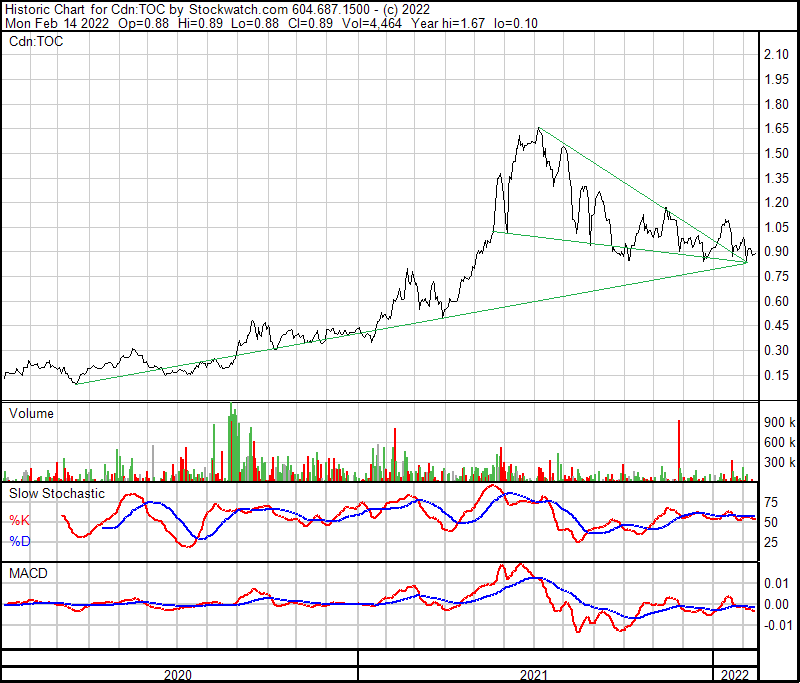Click the 1.50 price axis label

(776, 154)
